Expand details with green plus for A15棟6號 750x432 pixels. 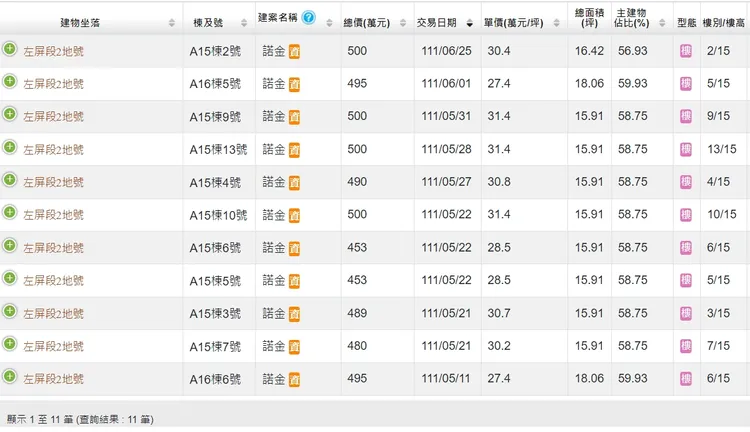coord(10,245)
